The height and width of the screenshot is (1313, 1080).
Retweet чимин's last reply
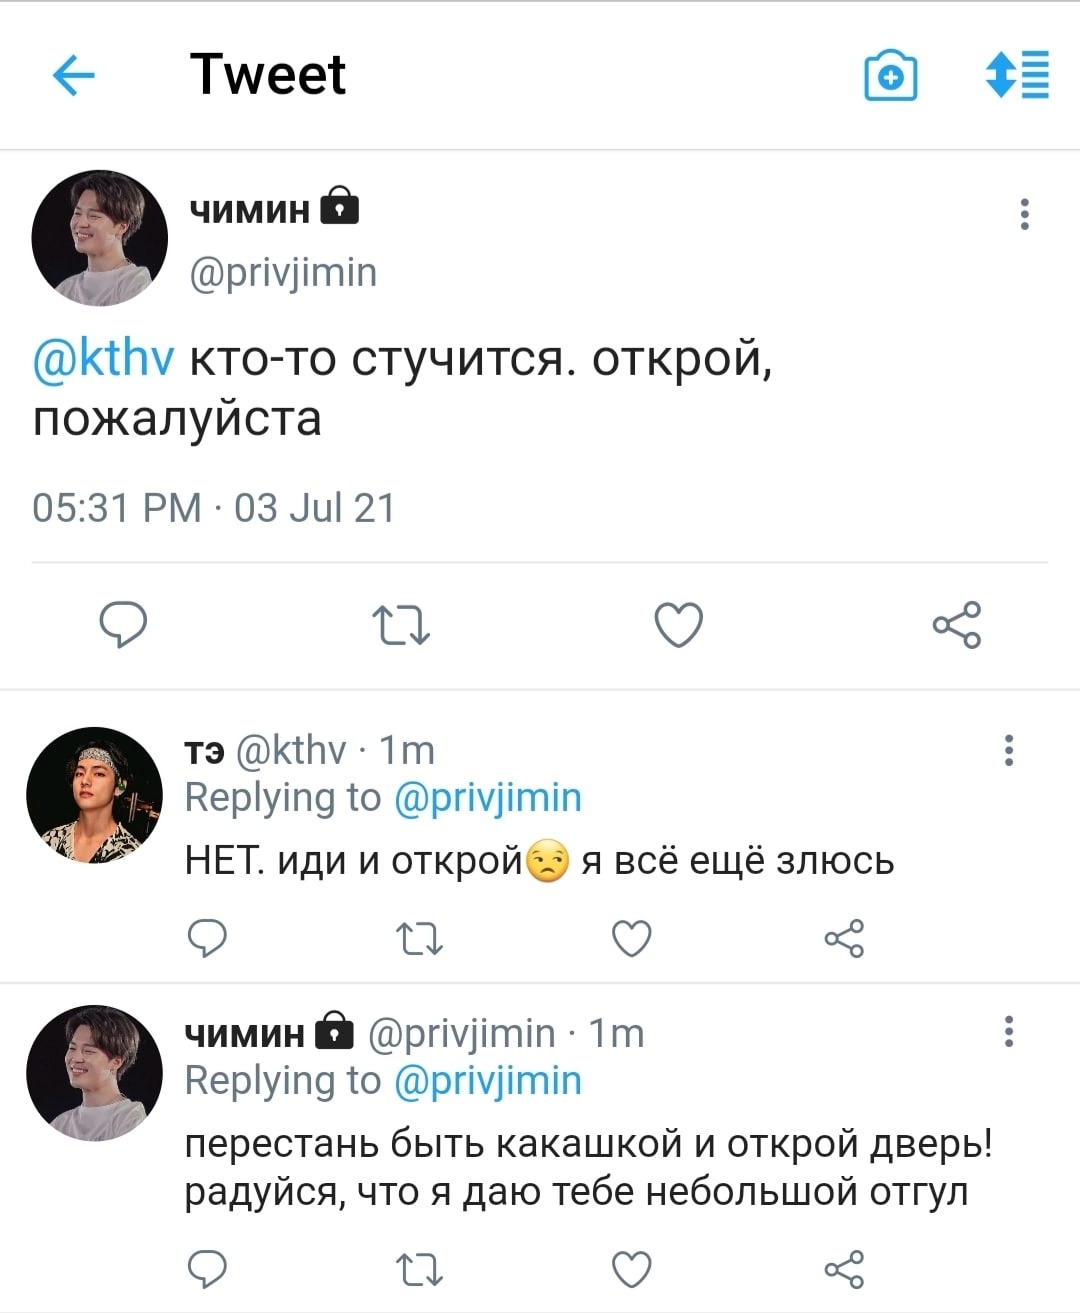420,1270
